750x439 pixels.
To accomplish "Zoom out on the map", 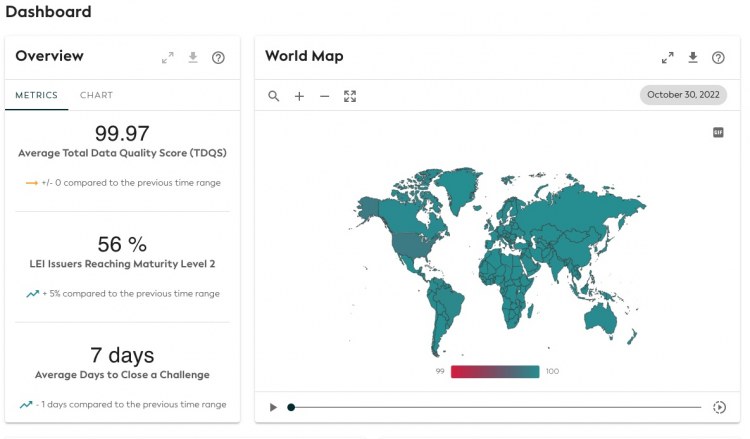I will (x=324, y=96).
